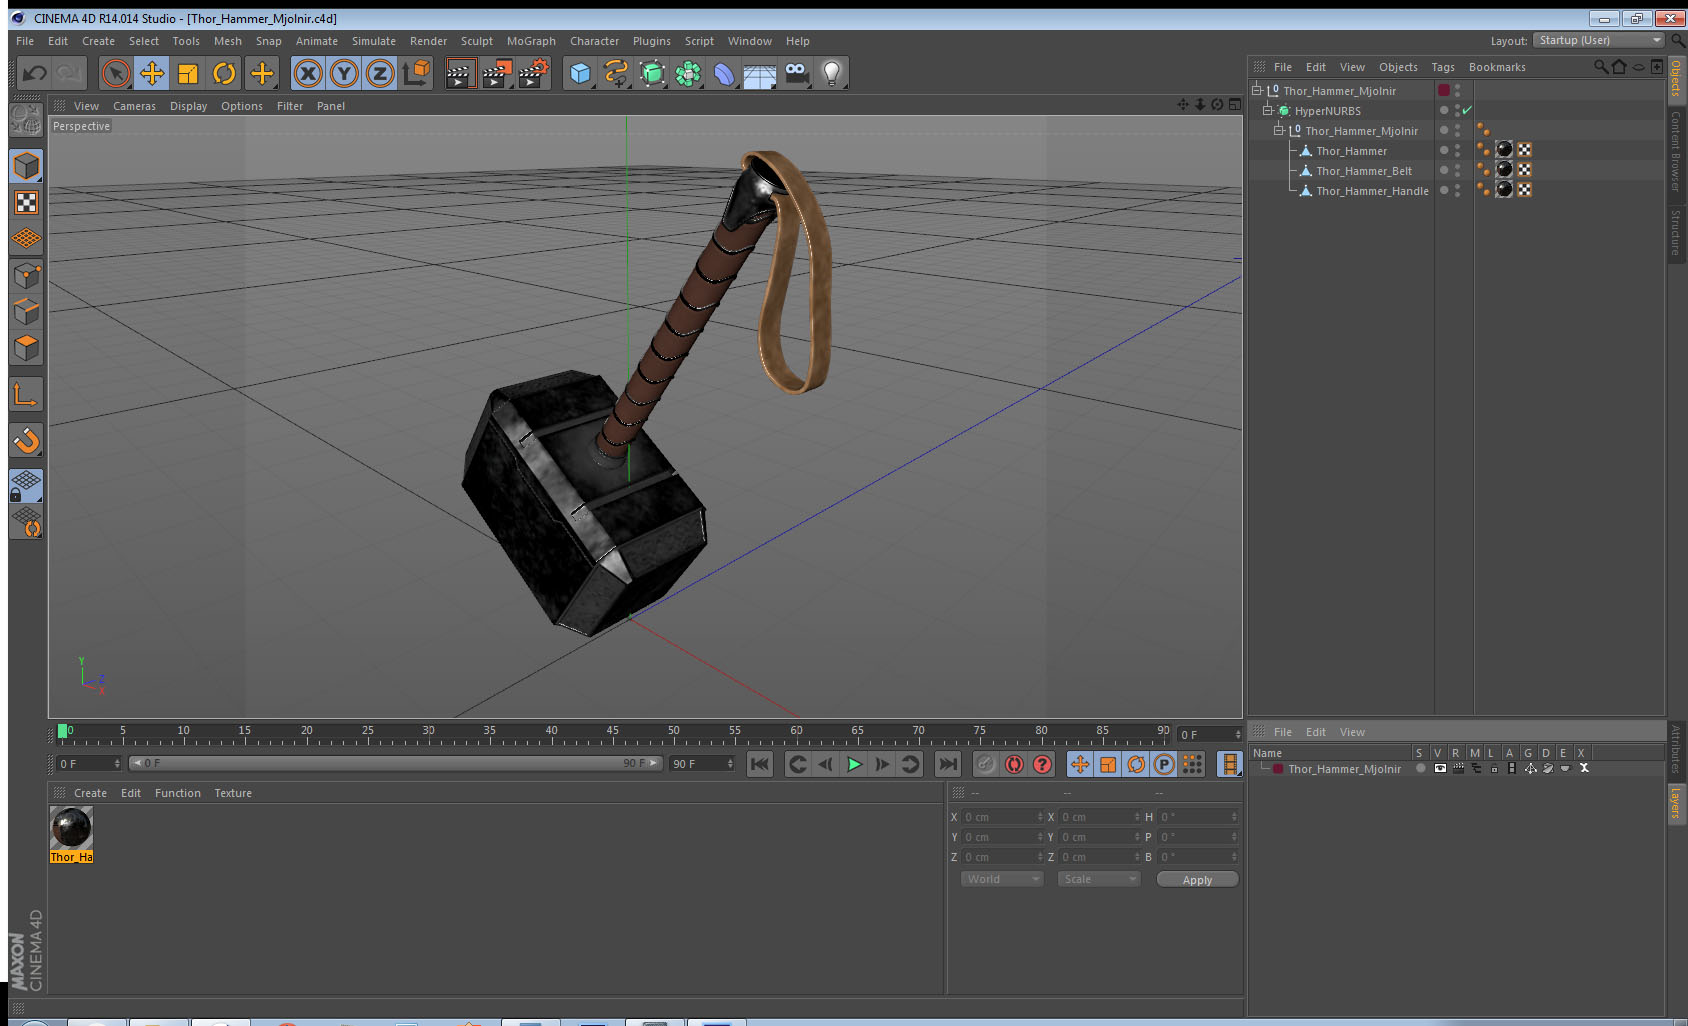1688x1026 pixels.
Task: Activate the Rotate tool
Action: [224, 73]
